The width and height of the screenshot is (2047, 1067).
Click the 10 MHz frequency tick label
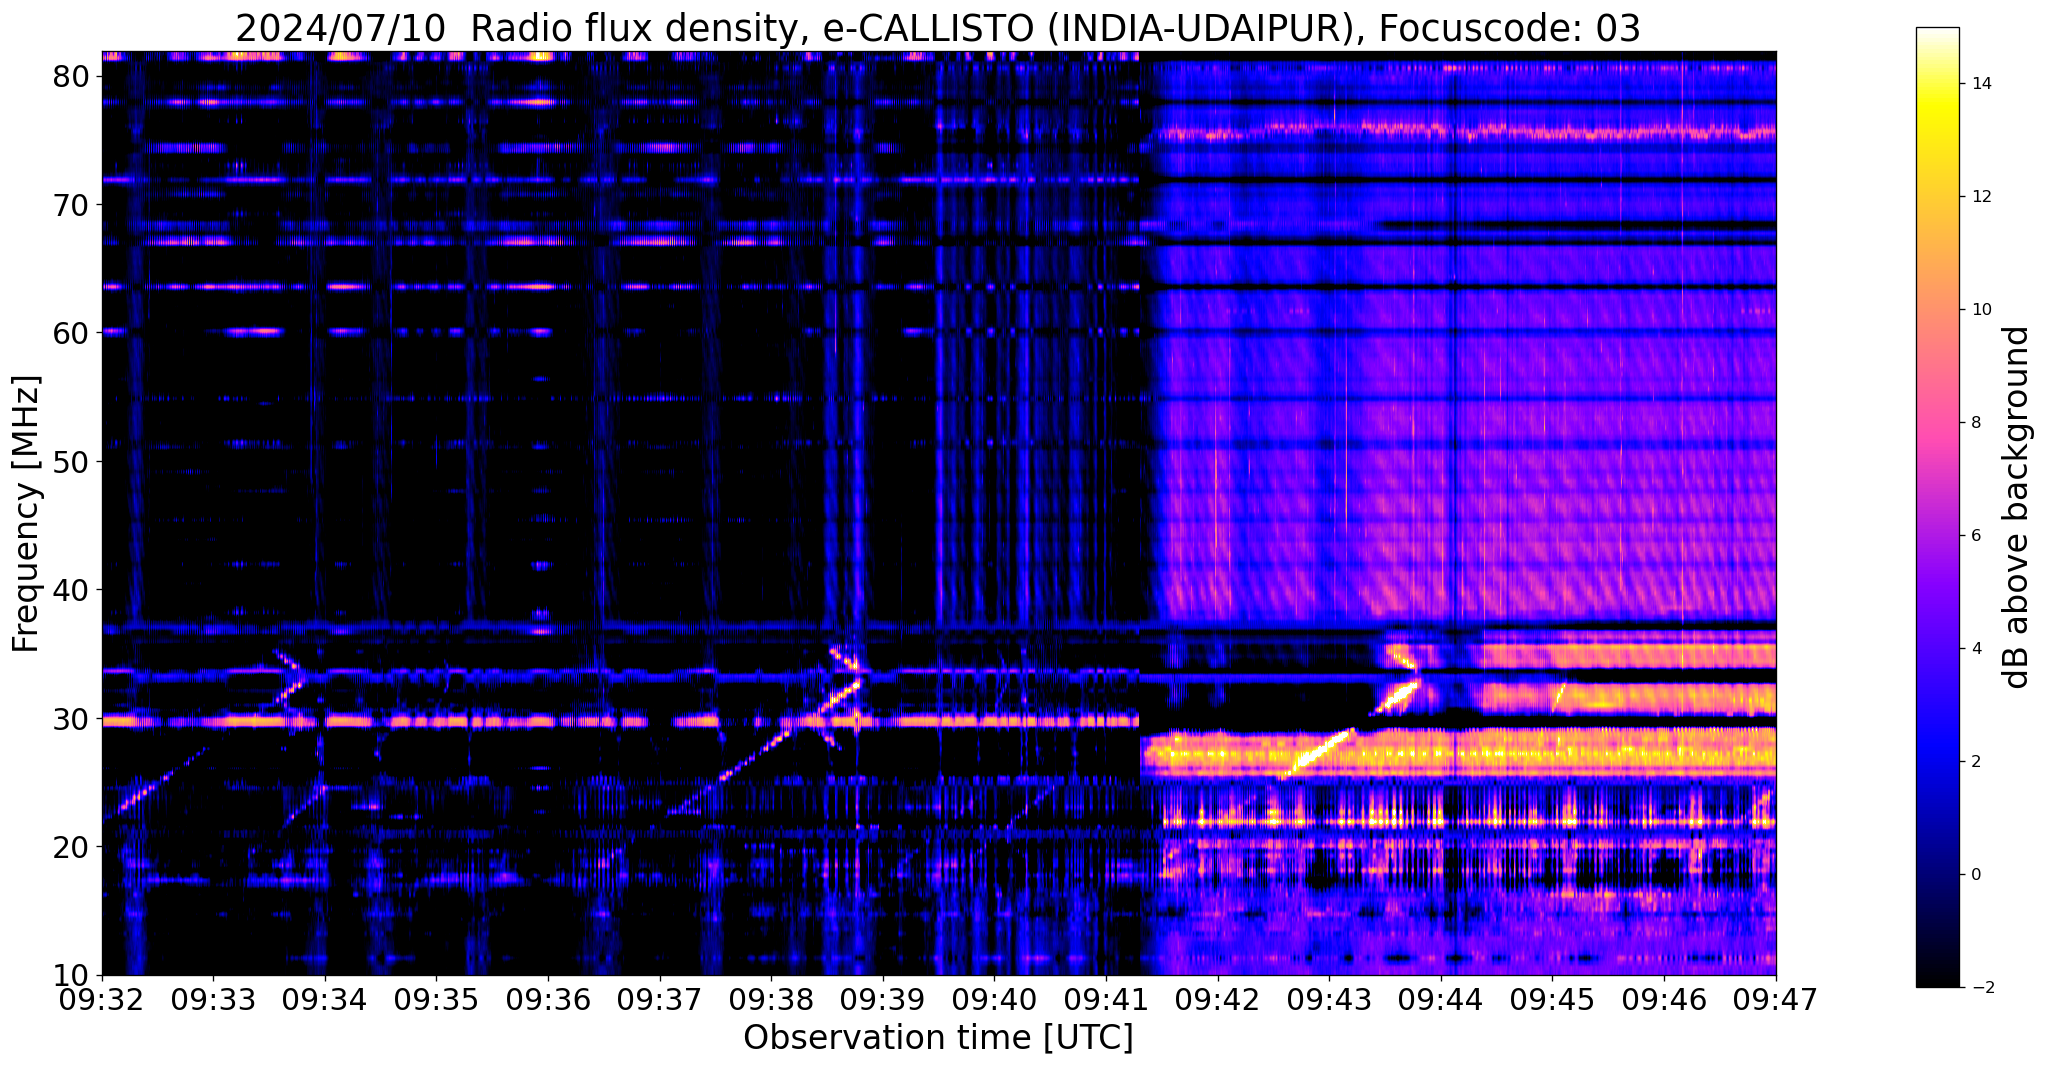(72, 976)
